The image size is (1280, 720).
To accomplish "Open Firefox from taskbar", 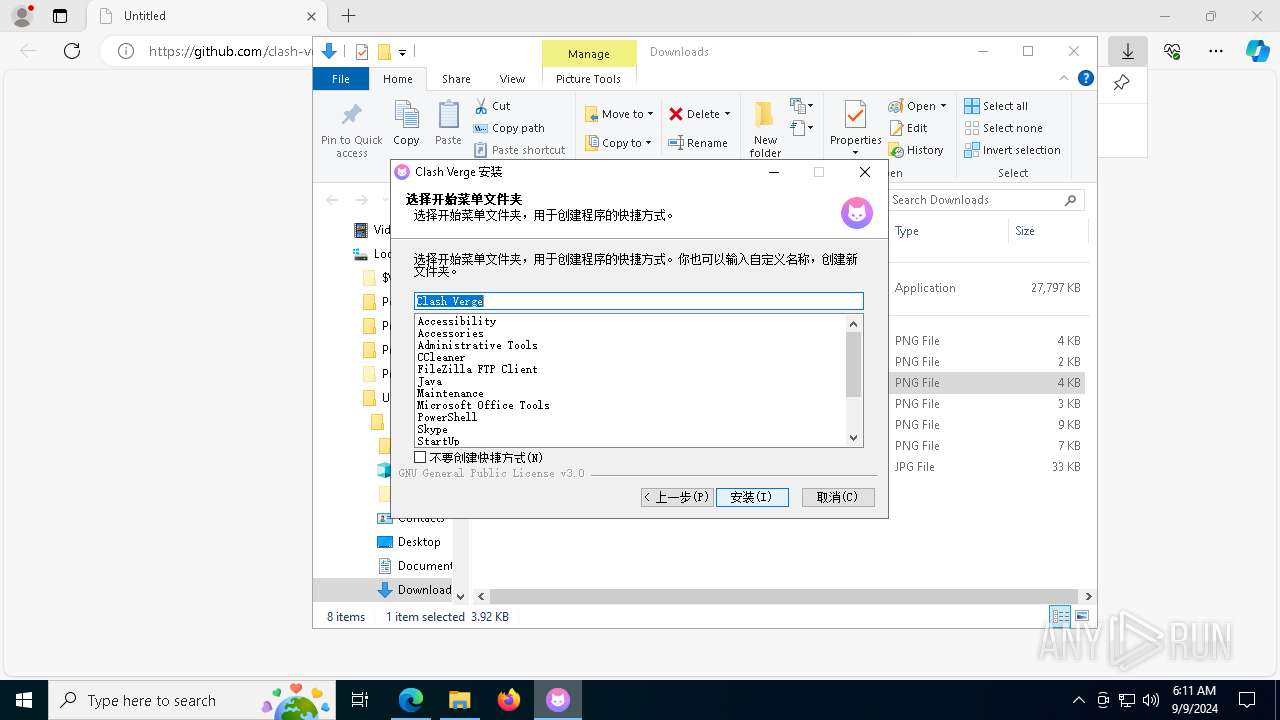I will coord(508,700).
